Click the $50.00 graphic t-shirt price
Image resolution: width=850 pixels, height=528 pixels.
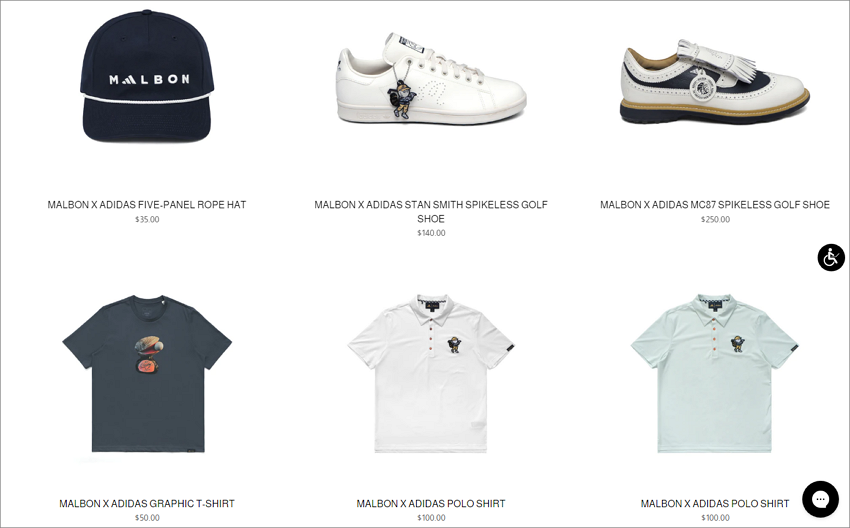coord(147,518)
